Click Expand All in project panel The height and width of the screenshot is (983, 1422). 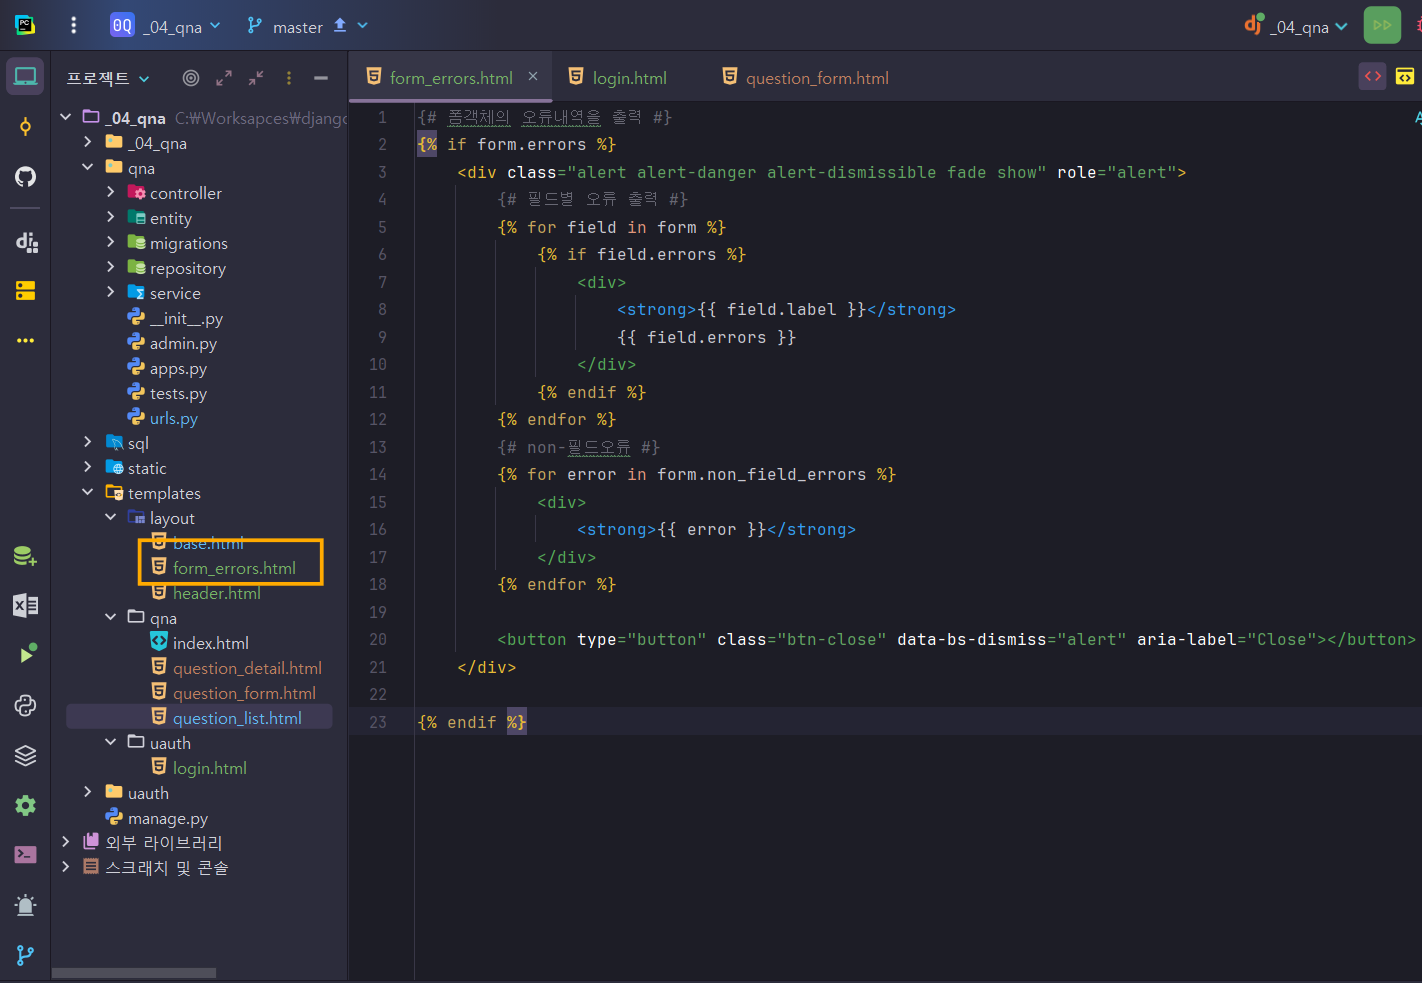click(224, 77)
